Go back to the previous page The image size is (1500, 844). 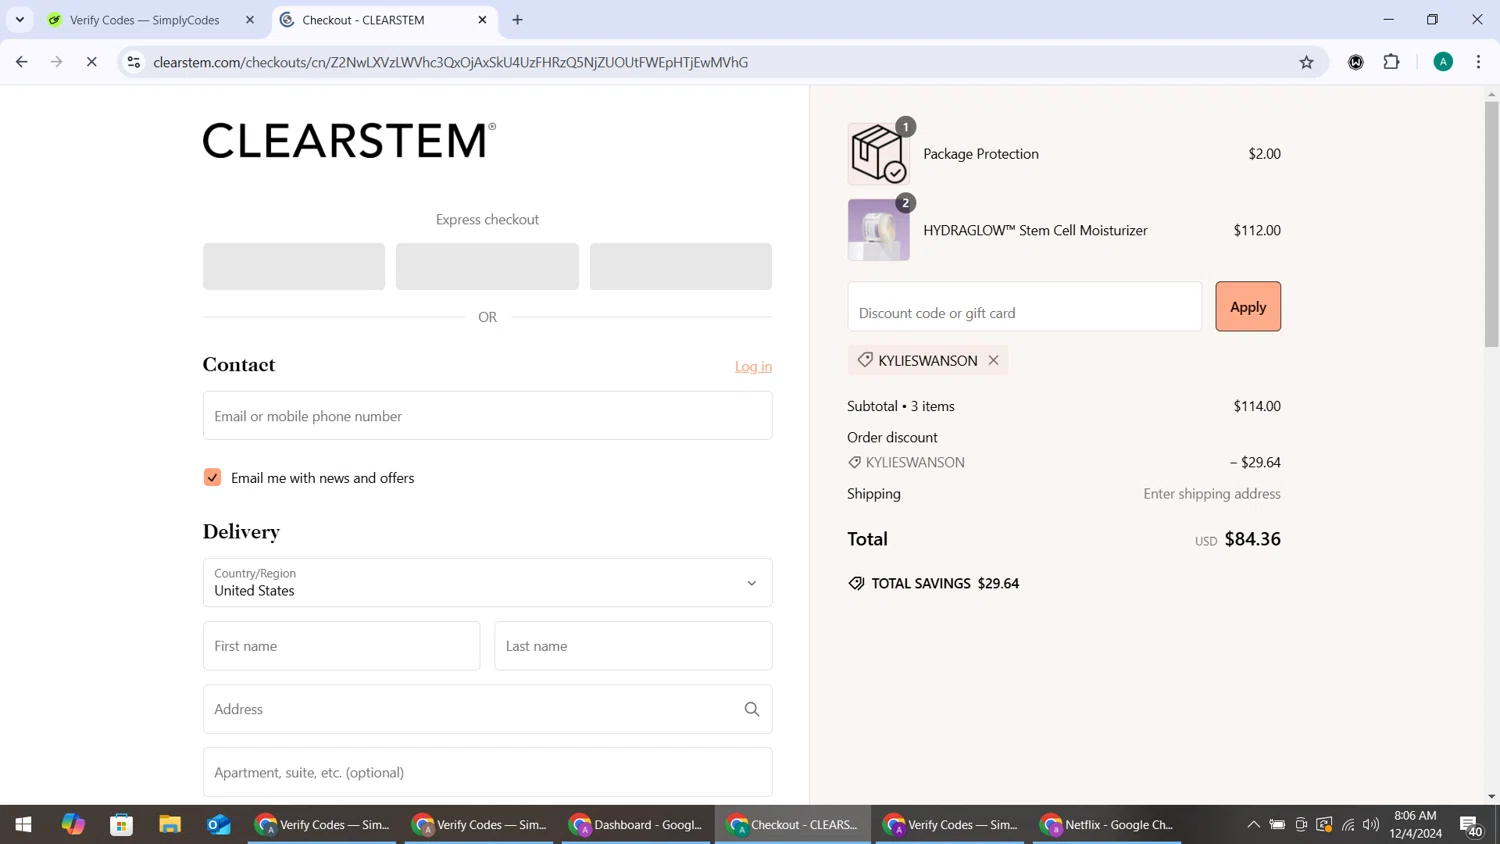(22, 62)
